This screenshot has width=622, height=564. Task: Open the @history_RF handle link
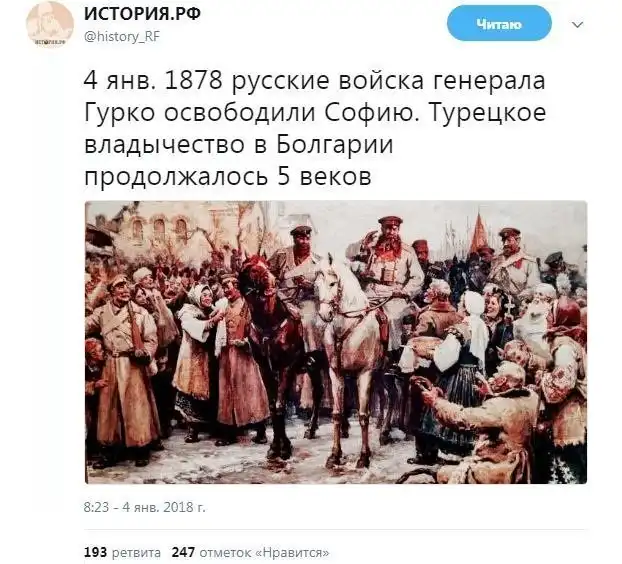pos(121,36)
